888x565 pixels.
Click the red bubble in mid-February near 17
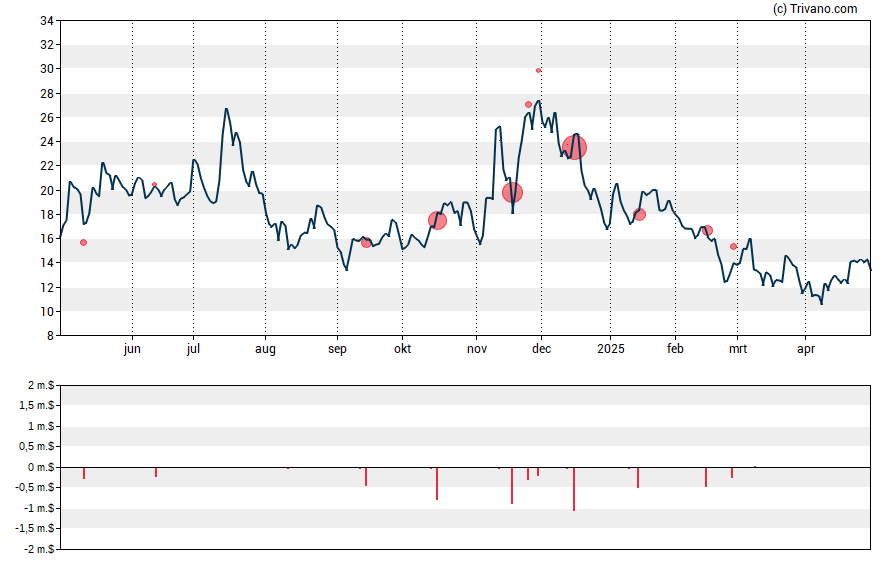[x=707, y=230]
